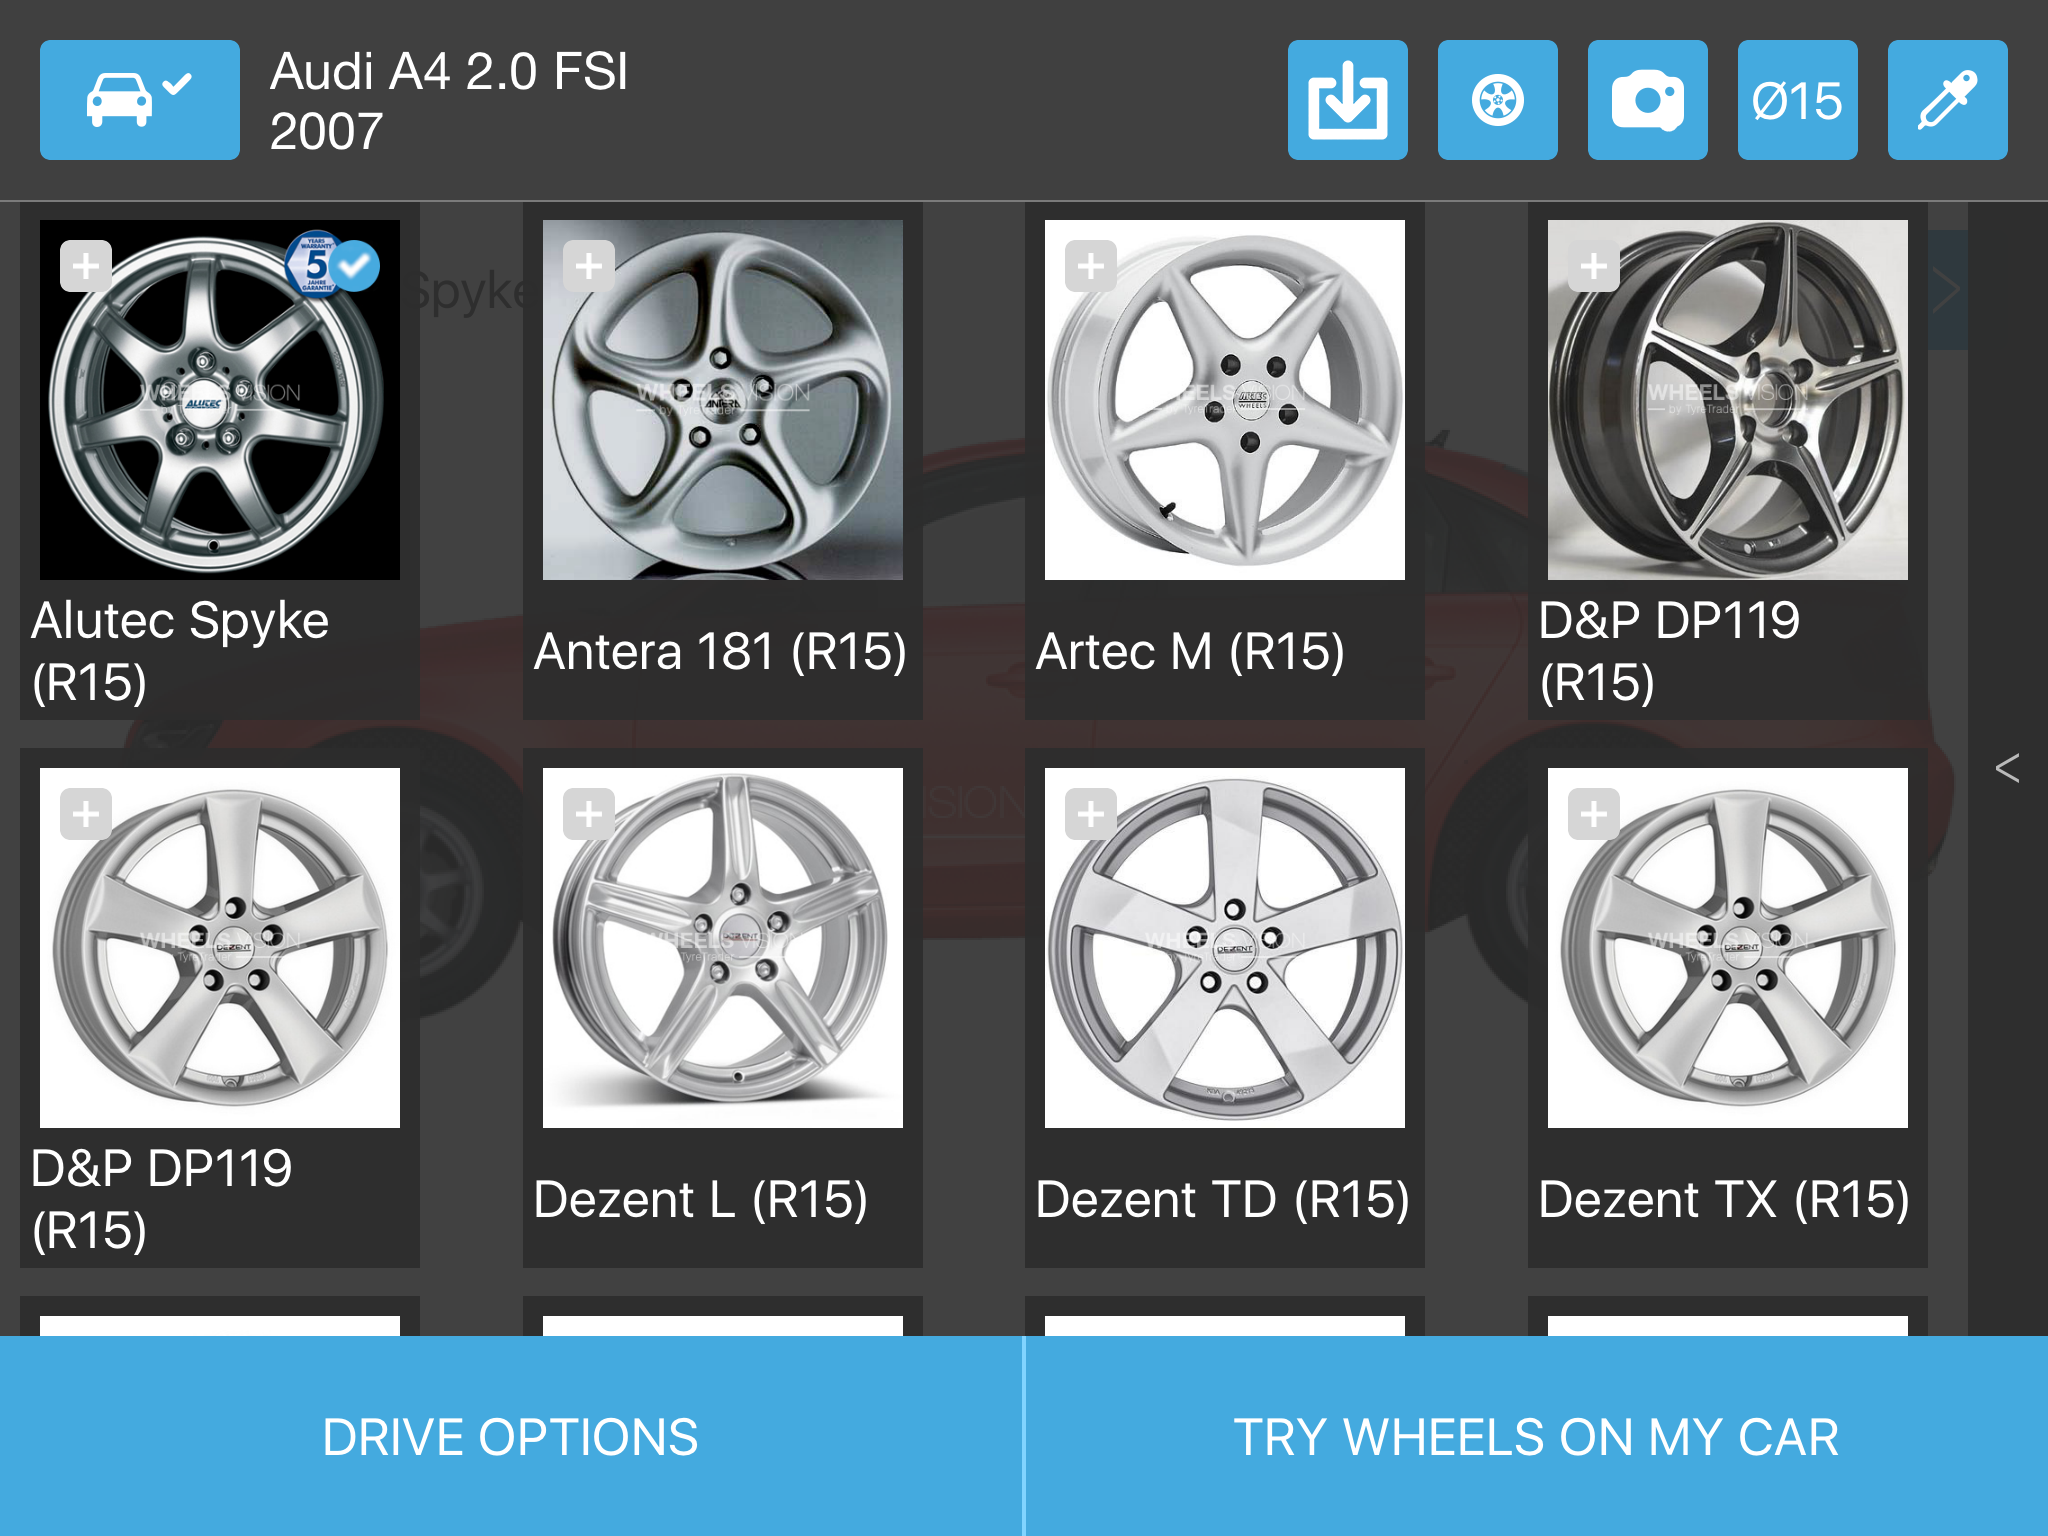Tap the camera icon
This screenshot has height=1536, width=2048.
click(x=1647, y=100)
